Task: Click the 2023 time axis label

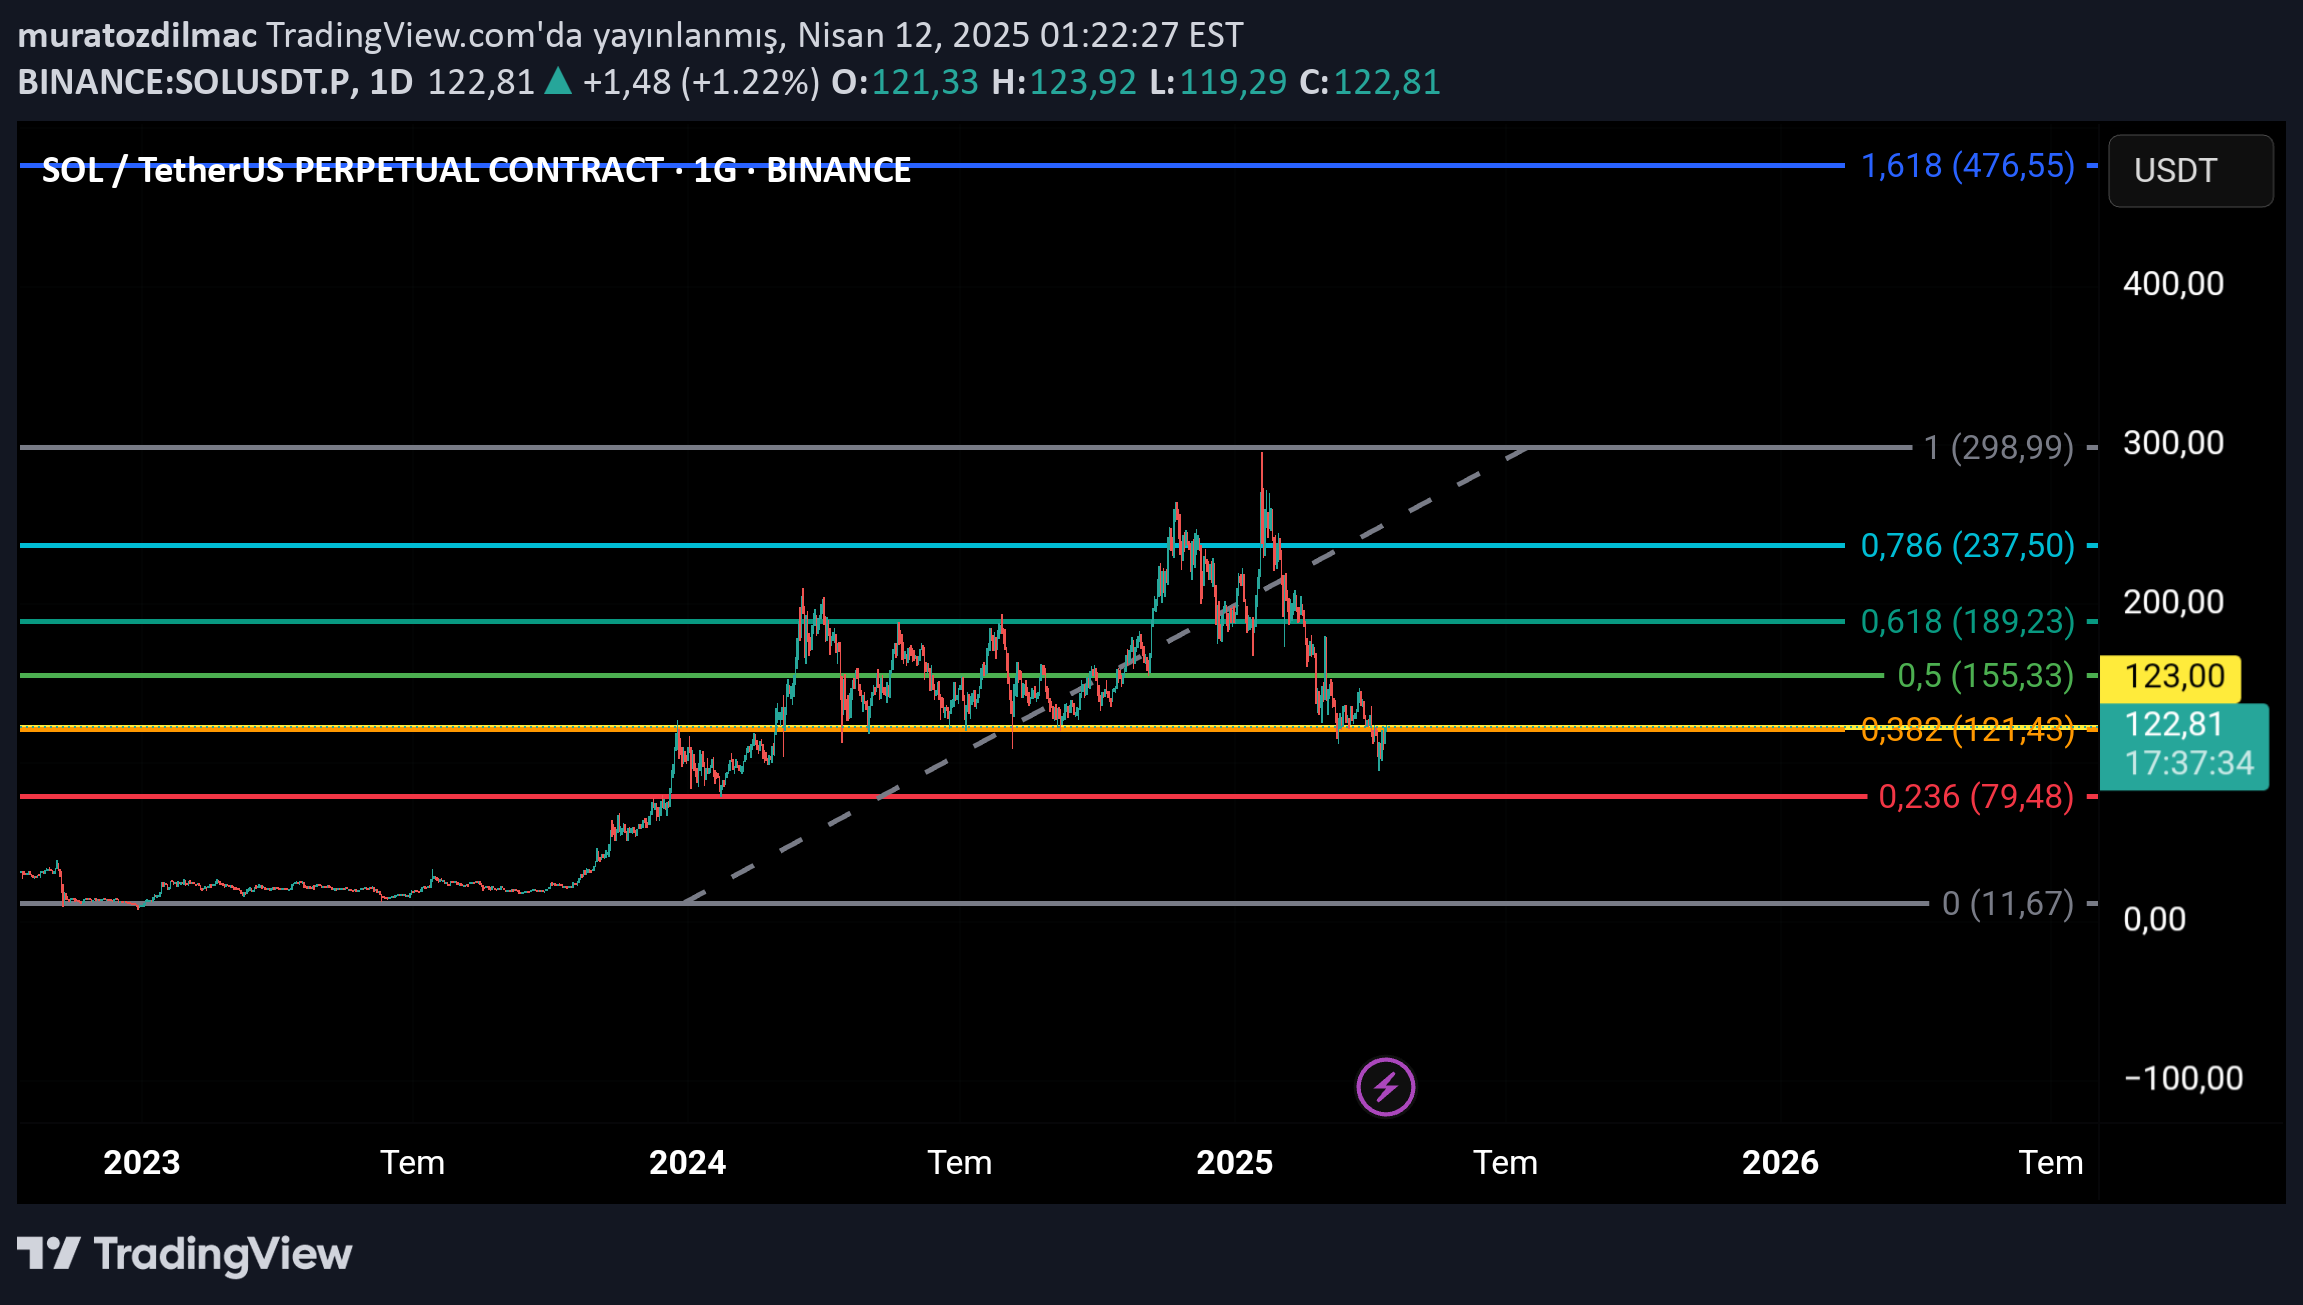Action: point(142,1162)
